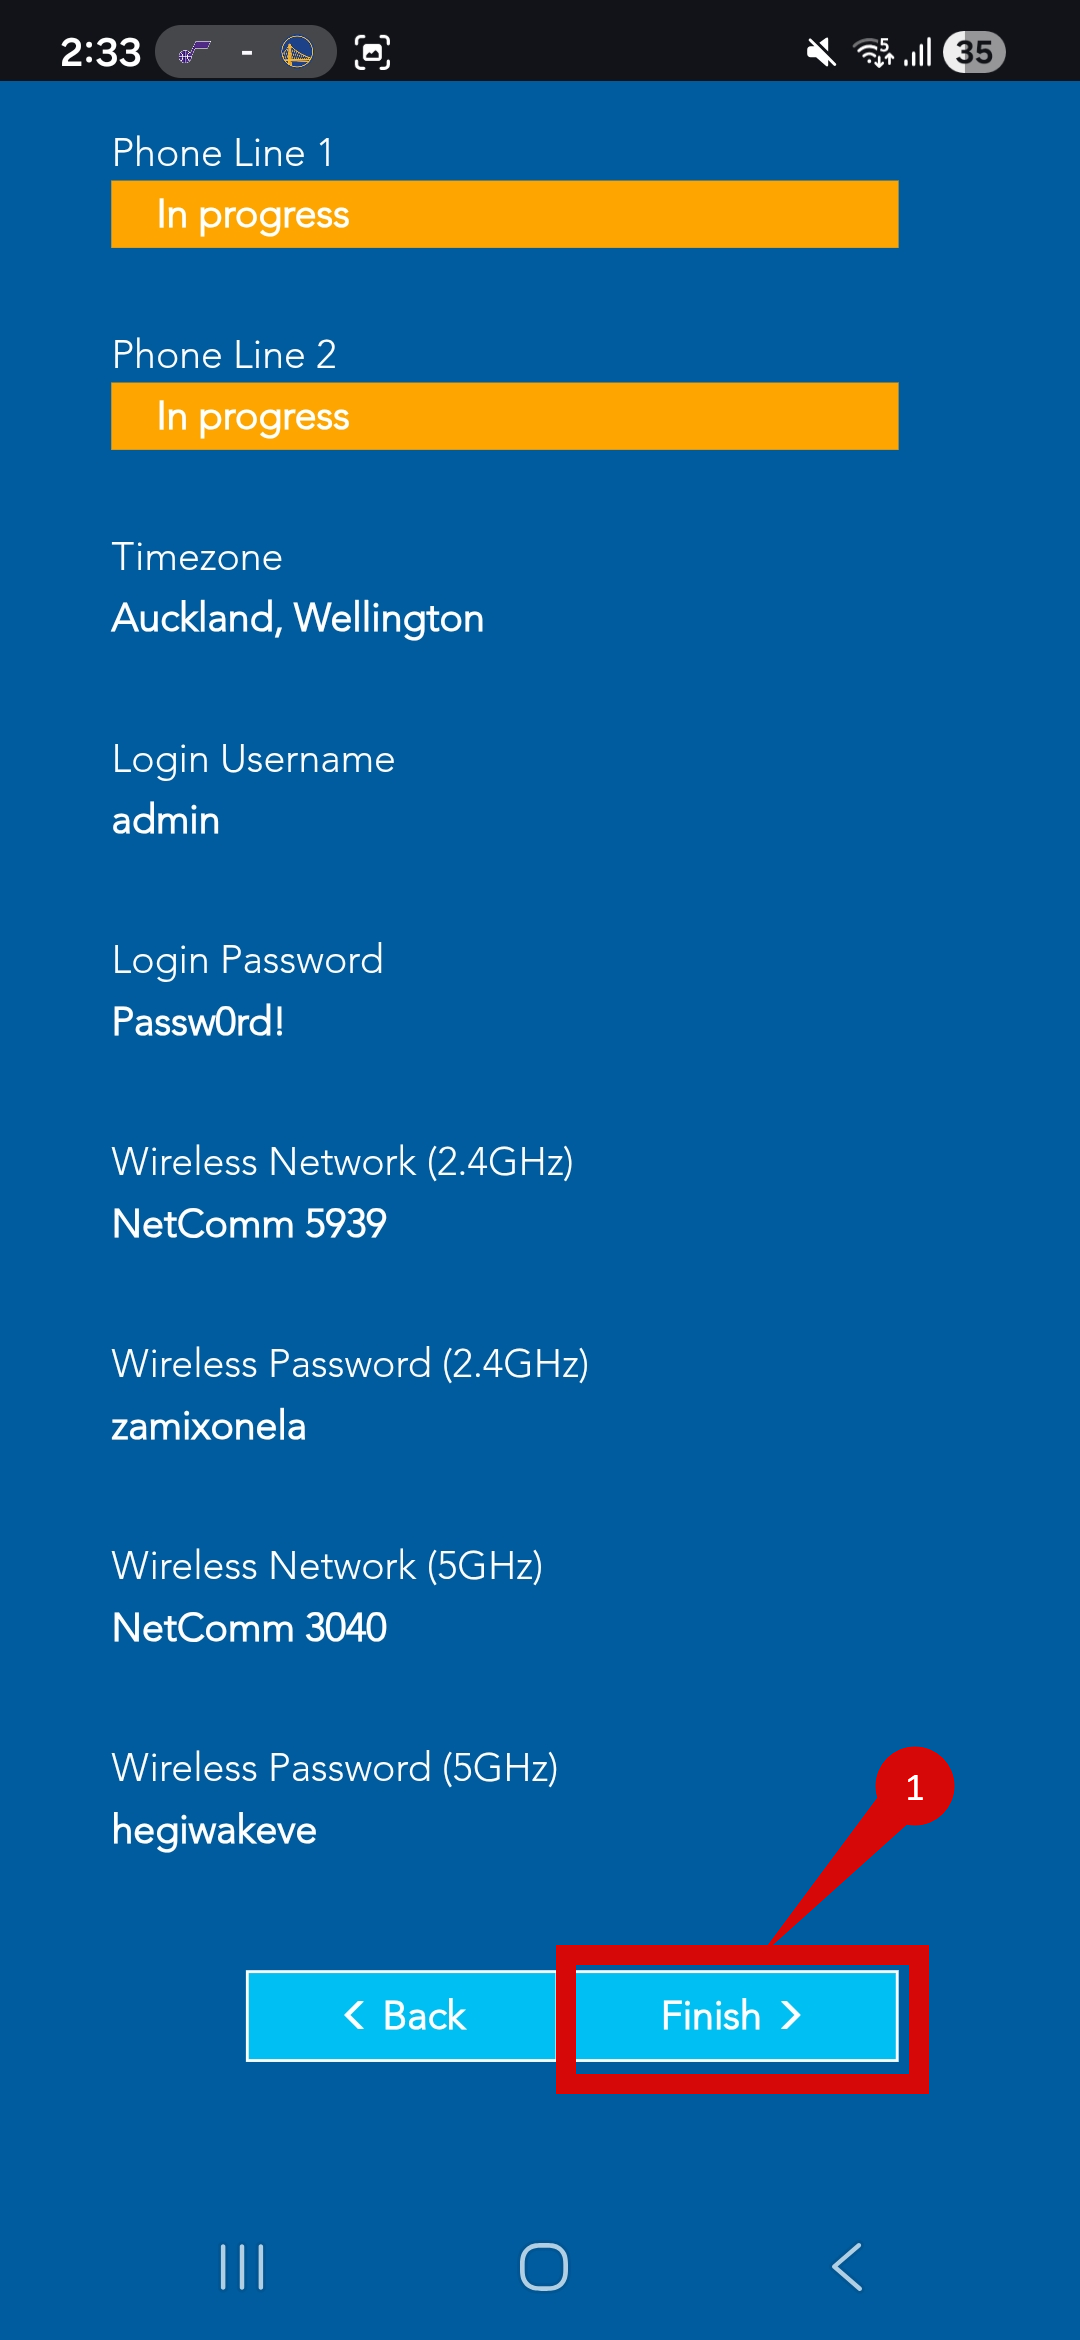Tap Phone Line 2 progress bar

503,415
